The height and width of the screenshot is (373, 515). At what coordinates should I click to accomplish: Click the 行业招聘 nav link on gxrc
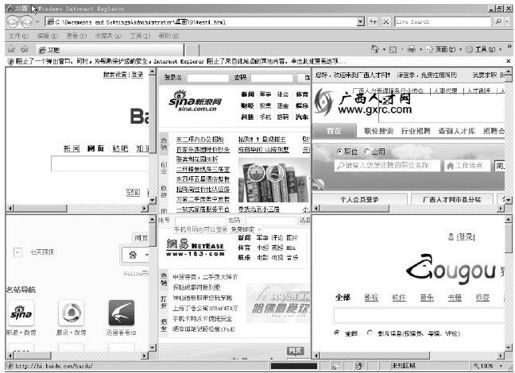click(415, 131)
